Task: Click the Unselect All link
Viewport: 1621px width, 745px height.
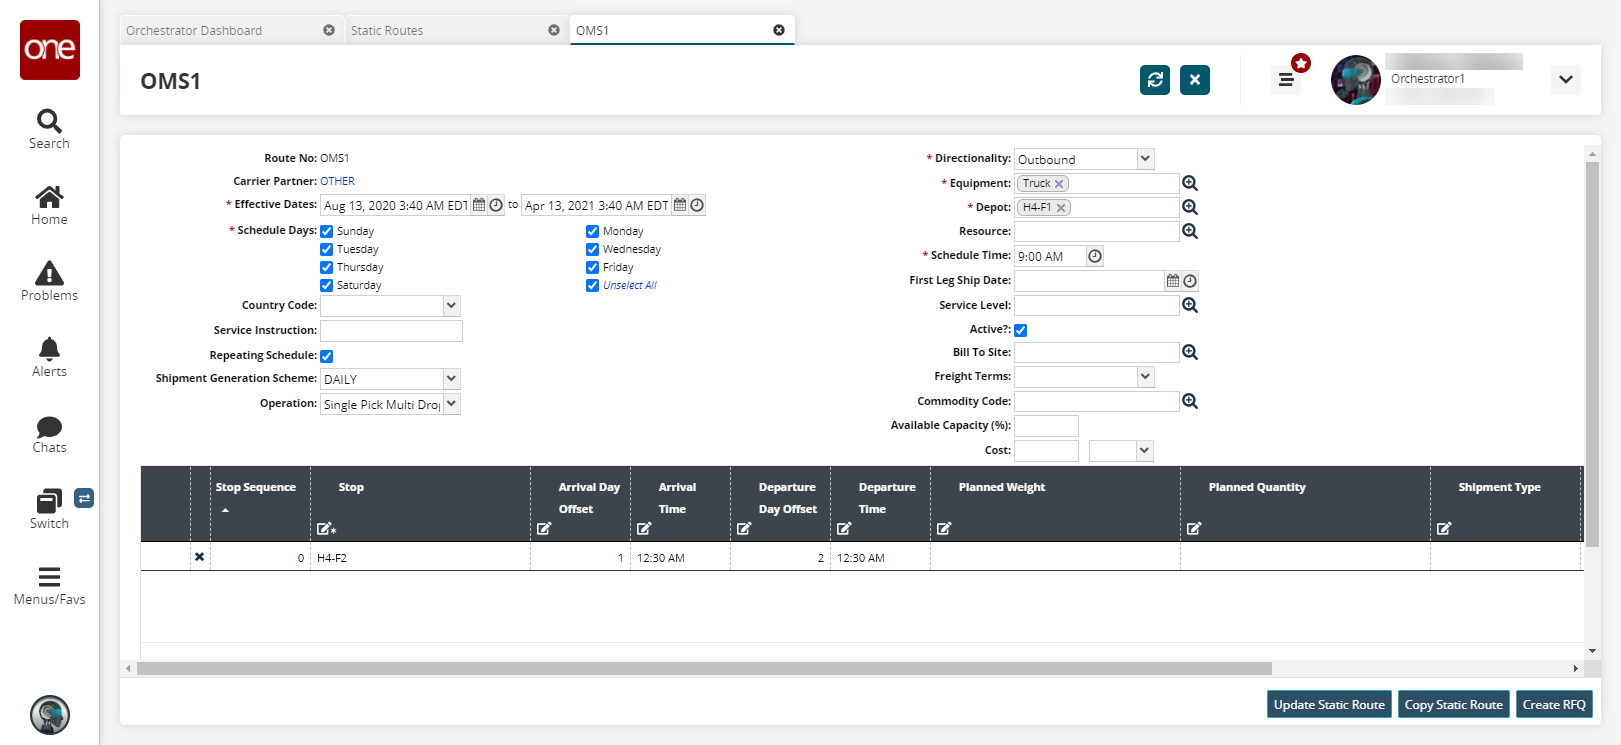Action: coord(630,285)
